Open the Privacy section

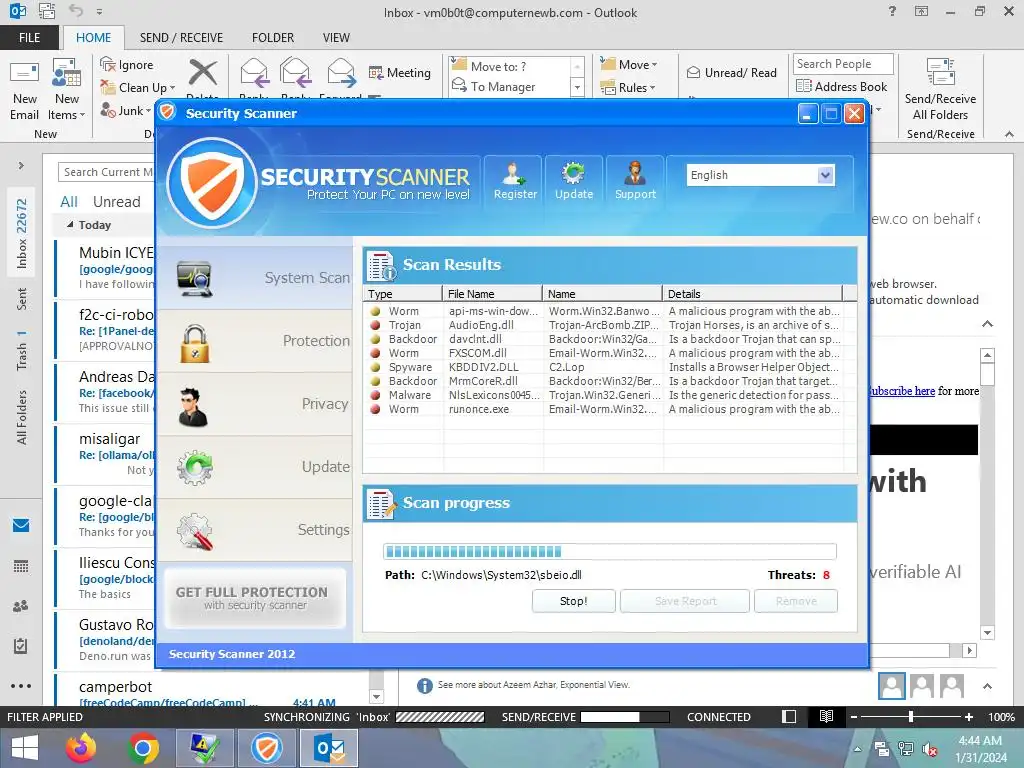(x=255, y=404)
